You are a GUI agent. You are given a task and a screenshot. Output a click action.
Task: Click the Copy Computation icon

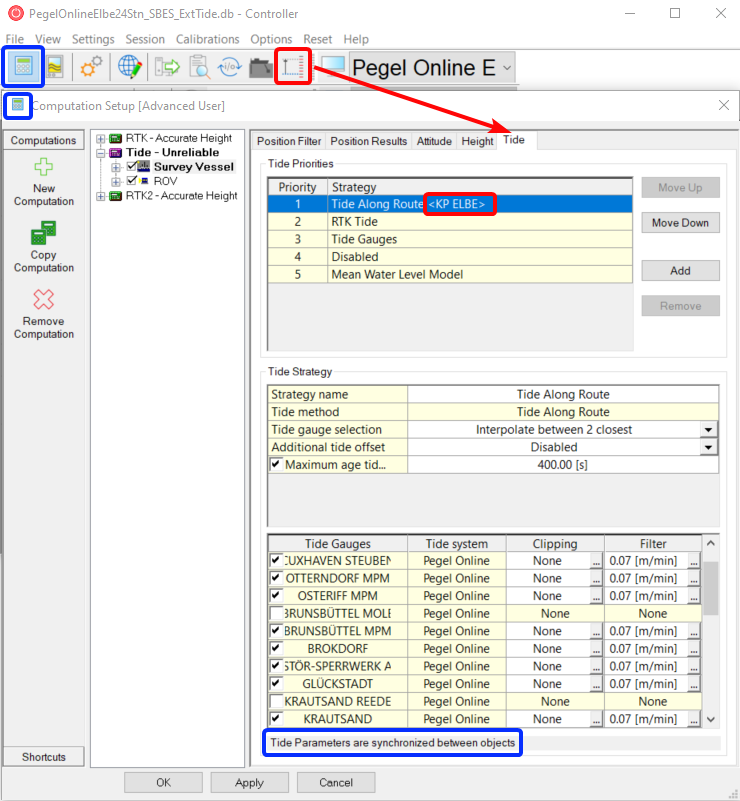(x=44, y=234)
